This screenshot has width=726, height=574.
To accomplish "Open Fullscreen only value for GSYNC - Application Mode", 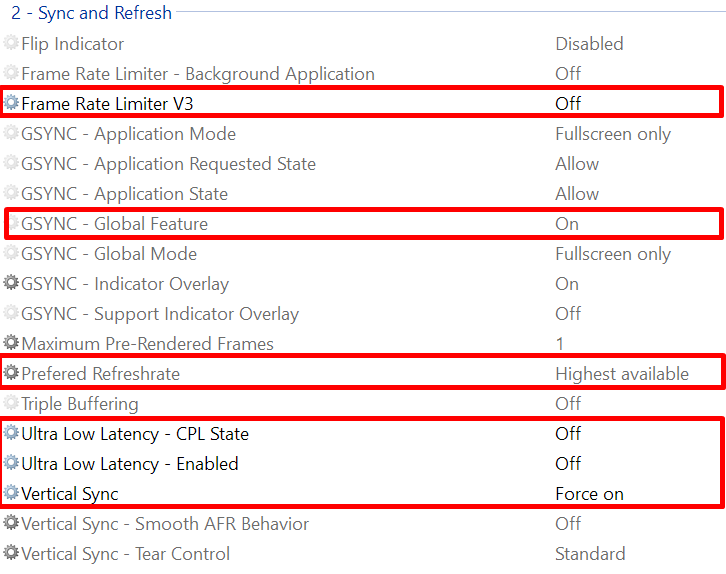I will (613, 134).
